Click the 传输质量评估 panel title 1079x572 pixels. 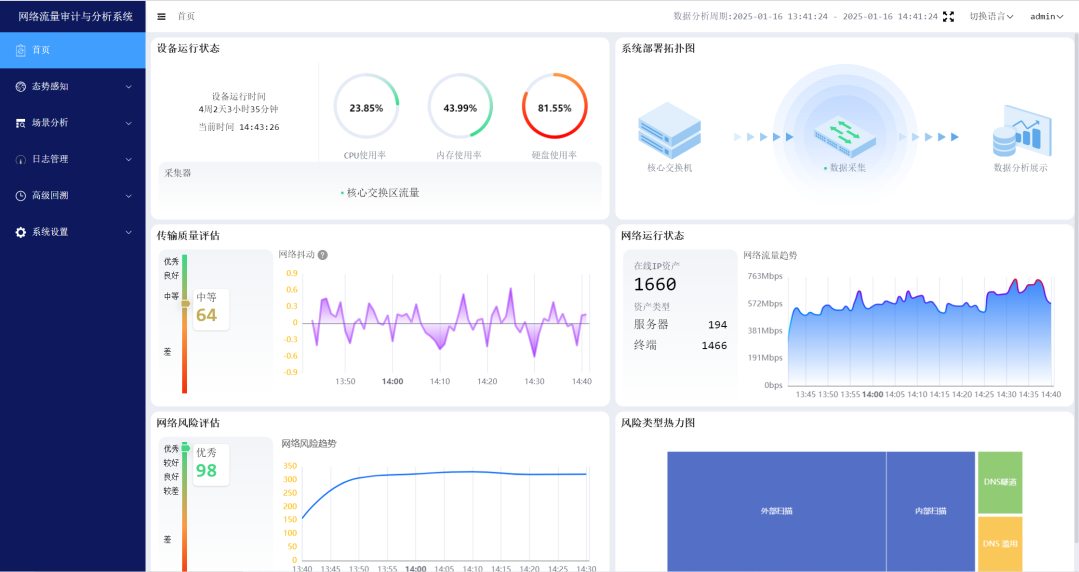(x=189, y=235)
